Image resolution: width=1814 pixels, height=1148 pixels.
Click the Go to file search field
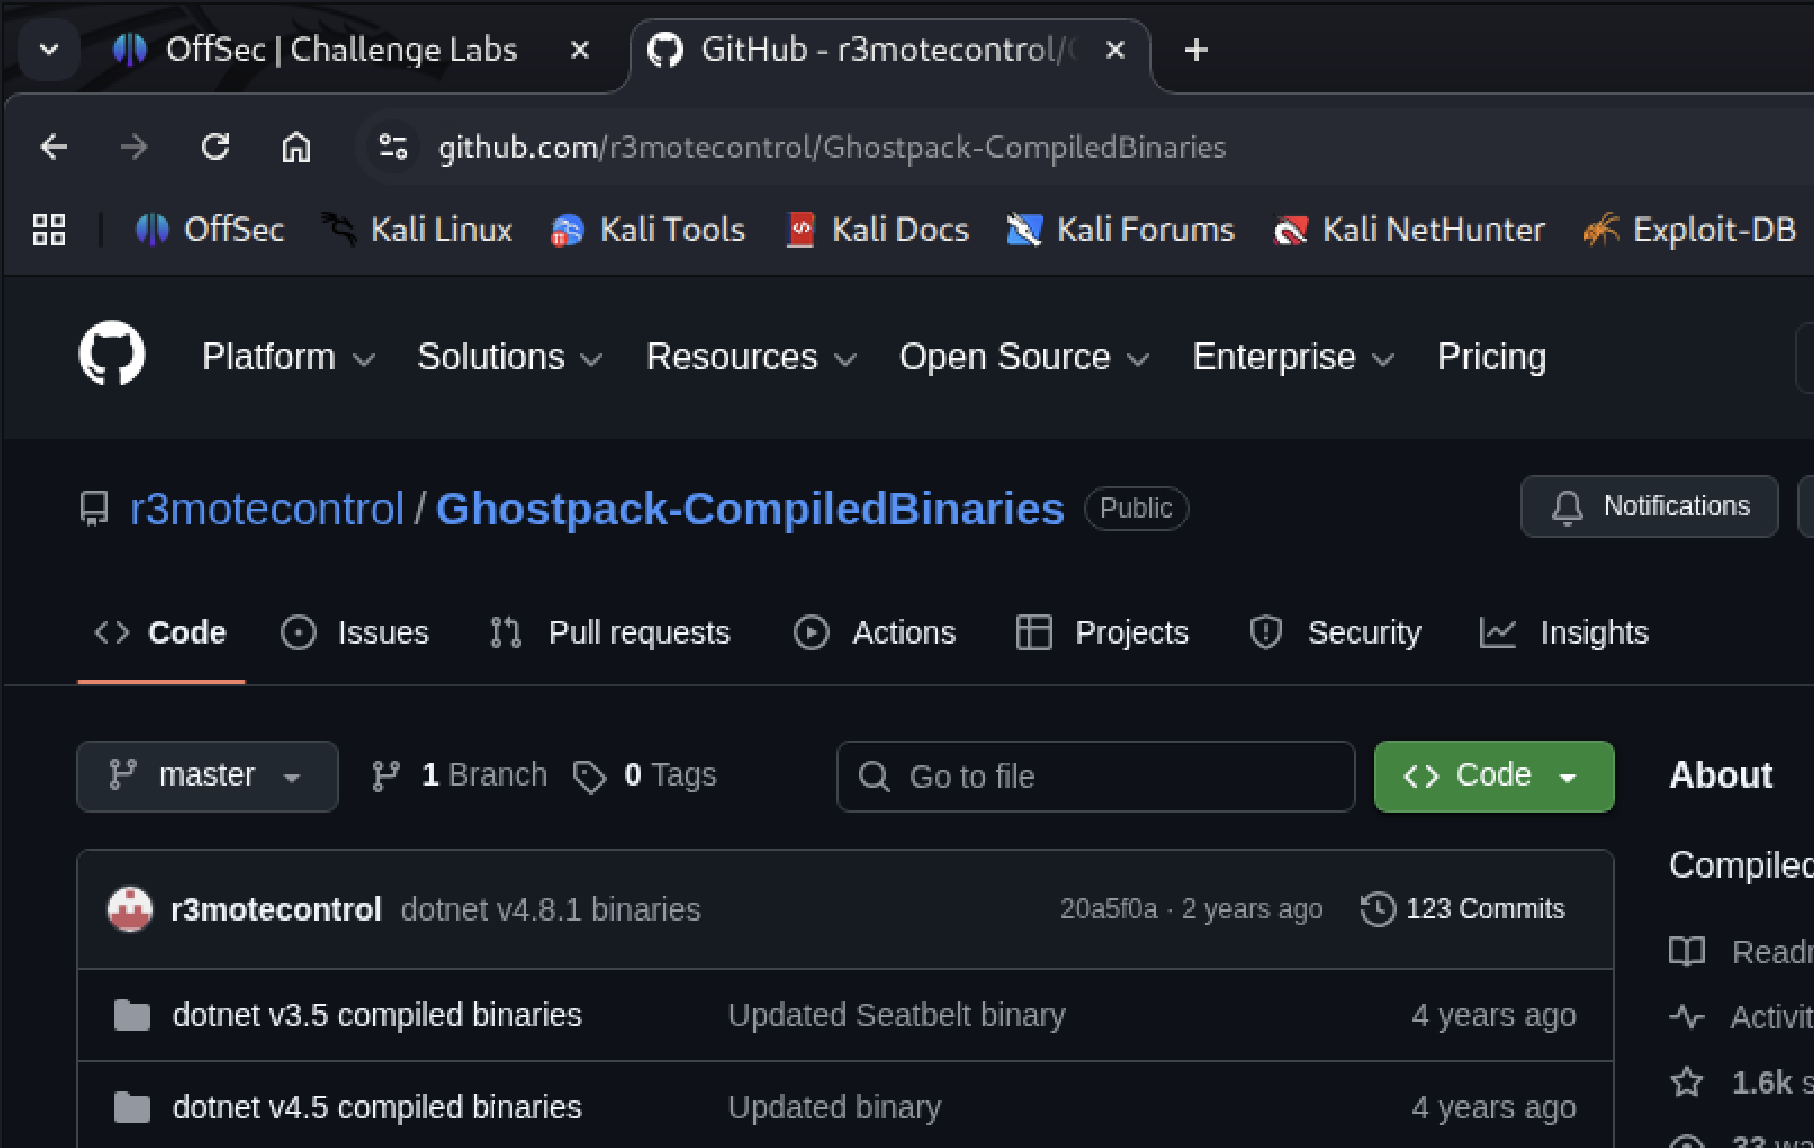[x=1096, y=776]
